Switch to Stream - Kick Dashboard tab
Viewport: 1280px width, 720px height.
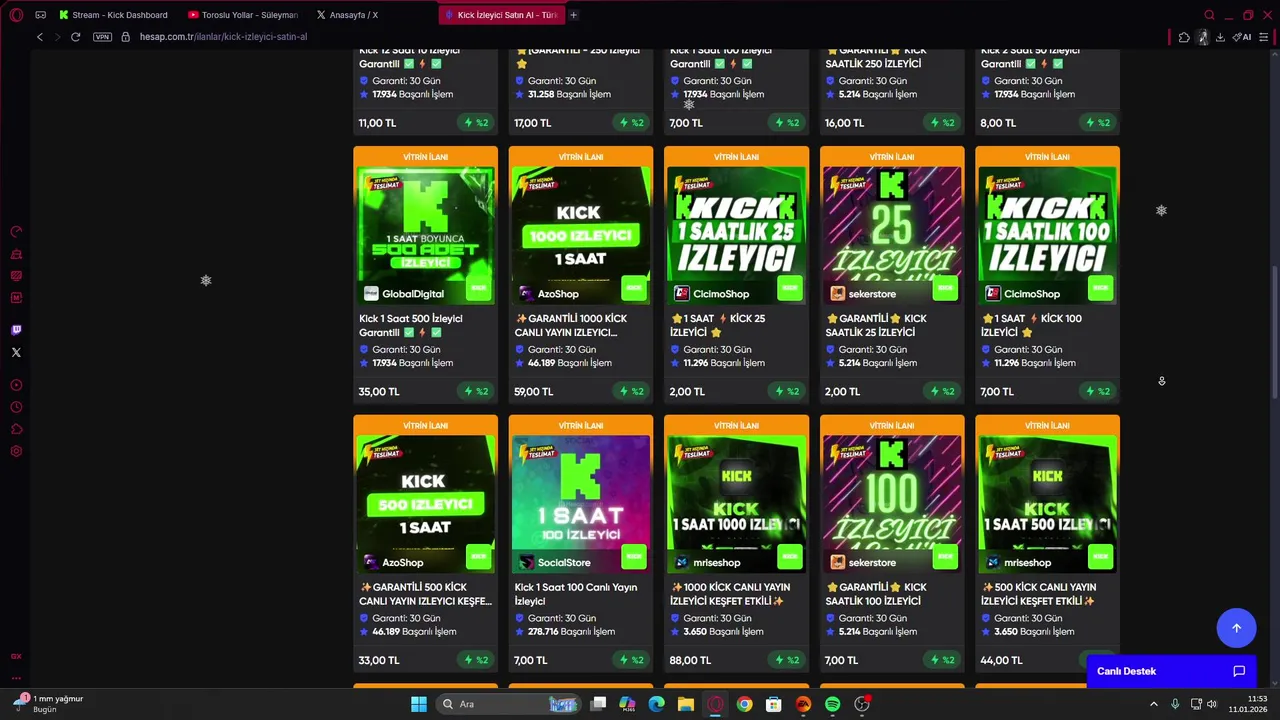click(114, 15)
